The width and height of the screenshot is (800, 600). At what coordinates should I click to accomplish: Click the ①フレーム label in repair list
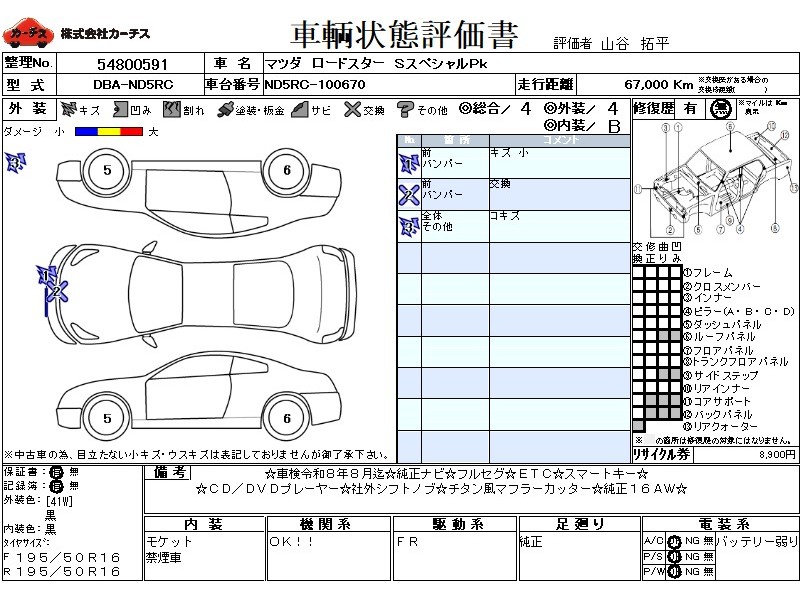click(707, 272)
